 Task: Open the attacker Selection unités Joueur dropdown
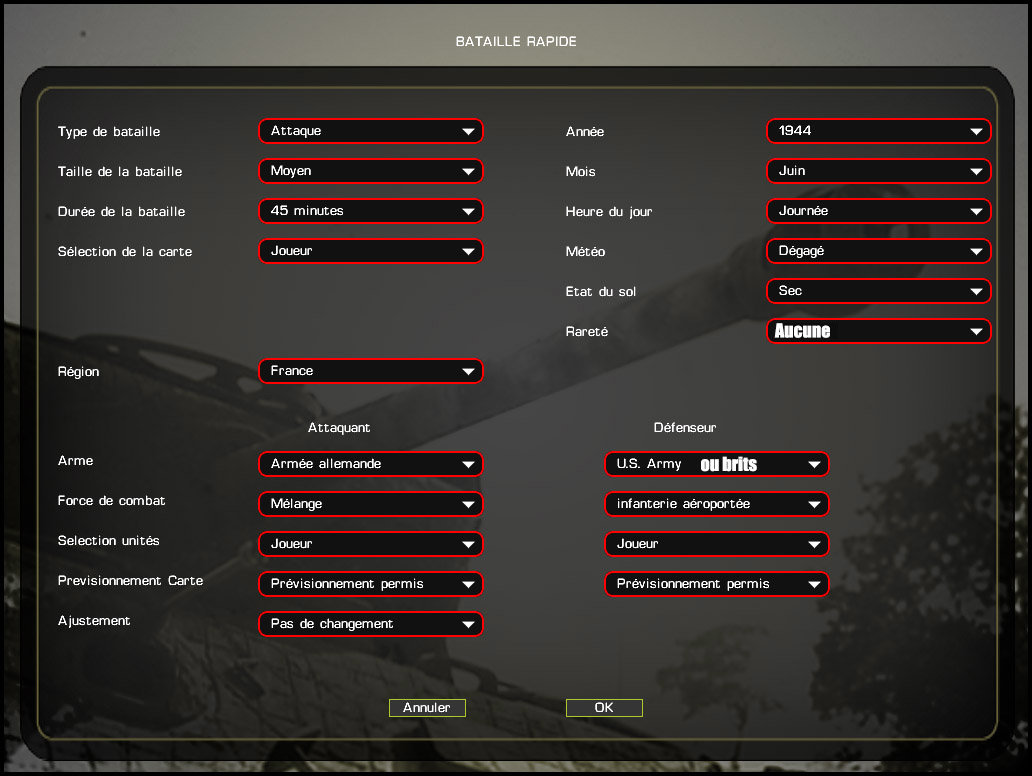(371, 544)
